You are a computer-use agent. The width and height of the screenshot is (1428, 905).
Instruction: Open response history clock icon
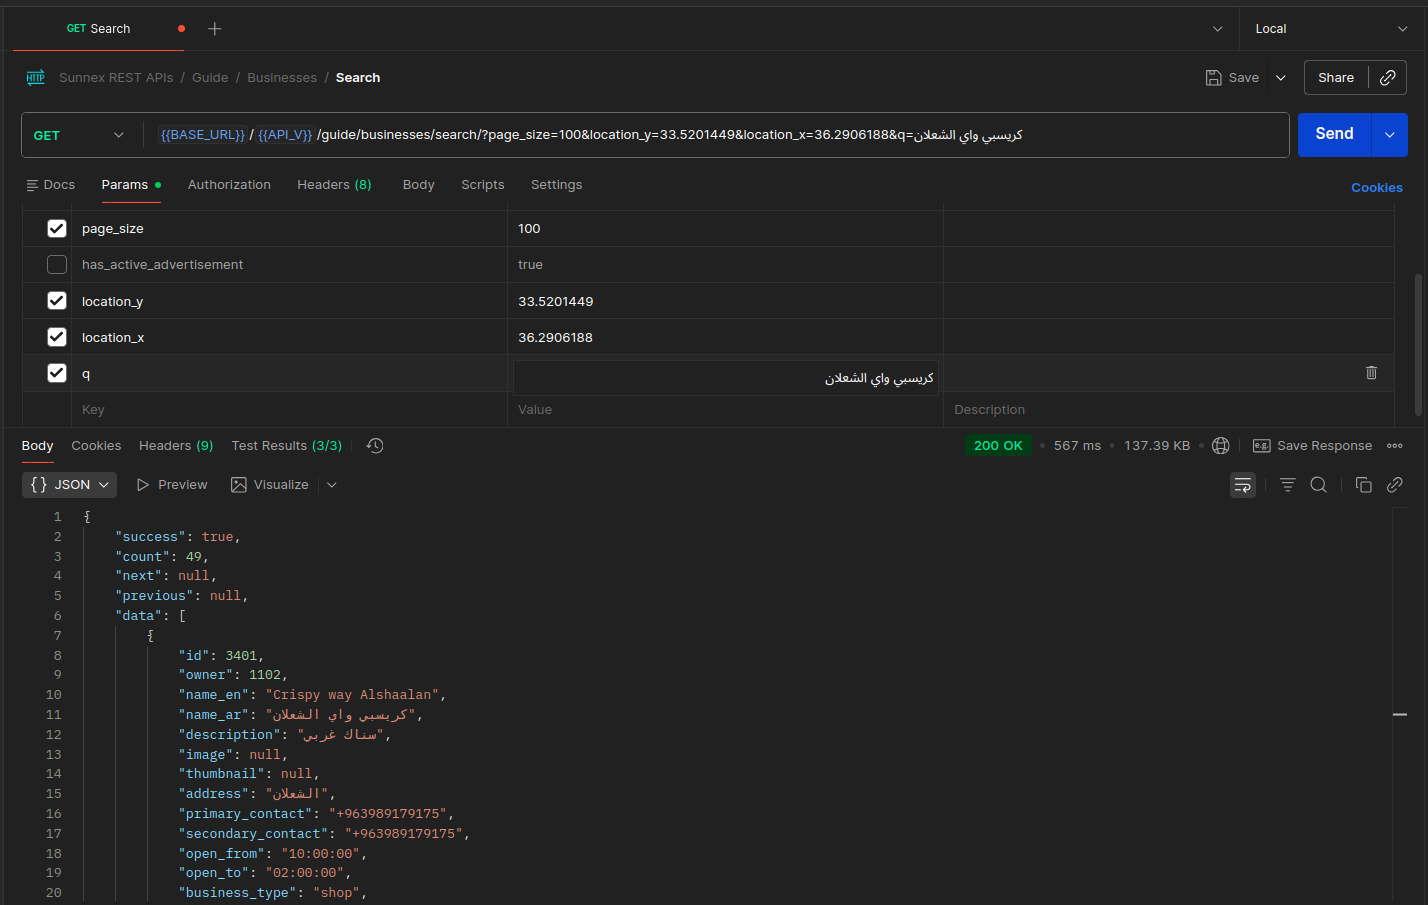click(375, 446)
